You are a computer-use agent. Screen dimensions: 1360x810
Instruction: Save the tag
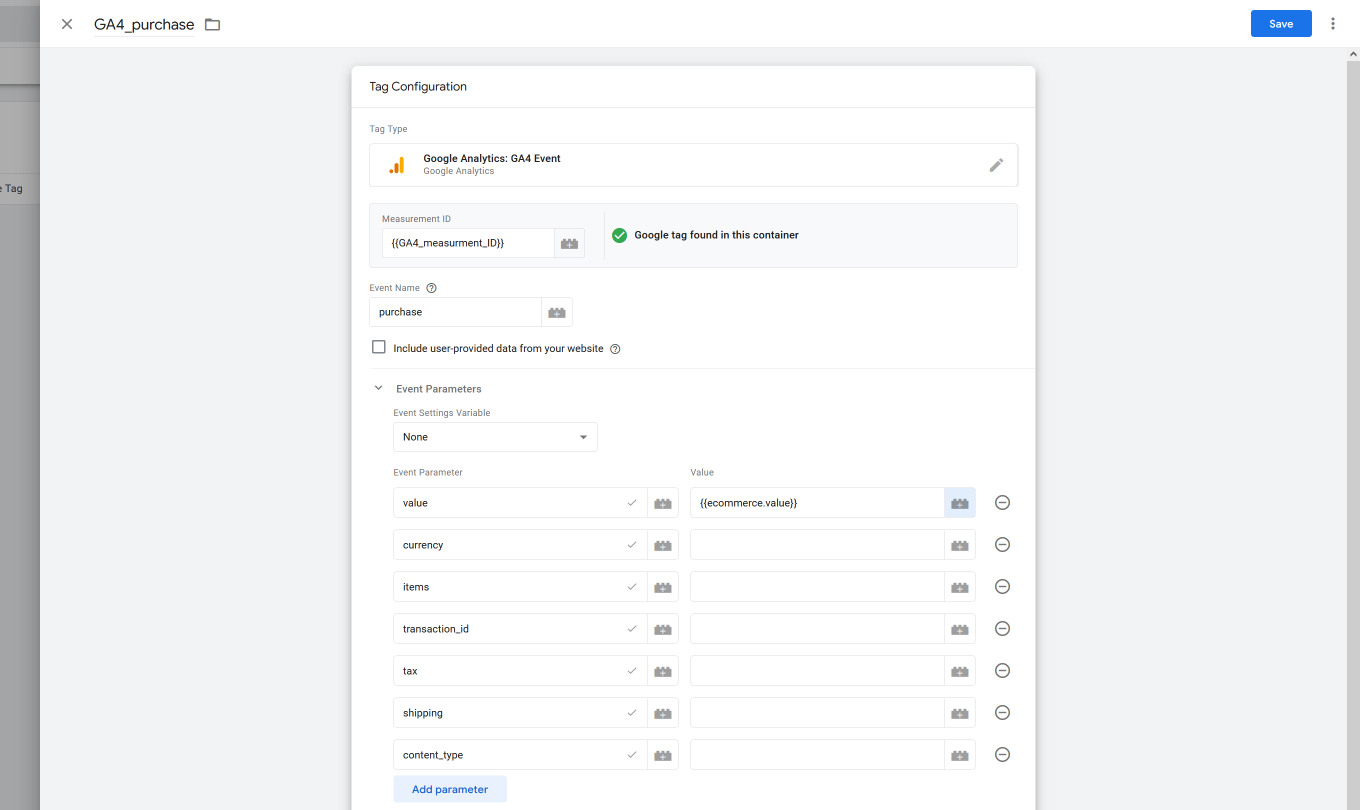coord(1281,24)
